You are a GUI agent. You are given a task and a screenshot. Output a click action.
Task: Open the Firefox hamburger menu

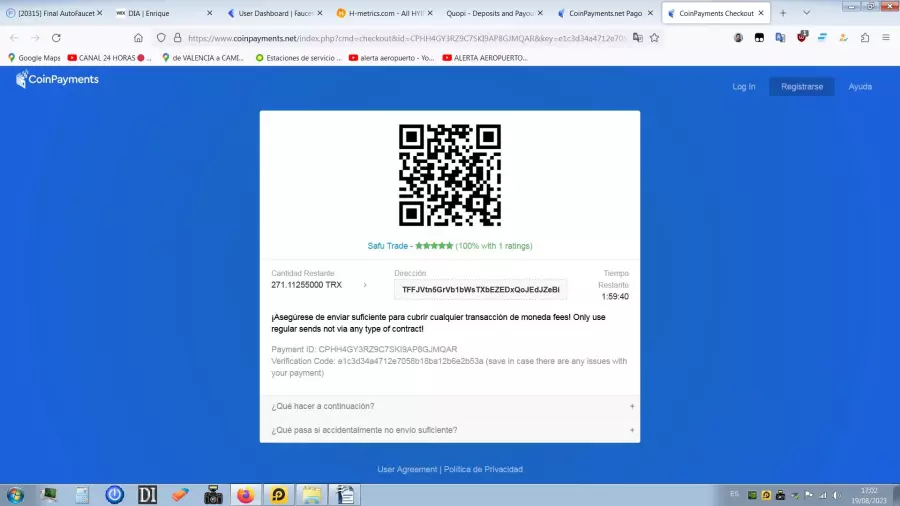tap(886, 38)
